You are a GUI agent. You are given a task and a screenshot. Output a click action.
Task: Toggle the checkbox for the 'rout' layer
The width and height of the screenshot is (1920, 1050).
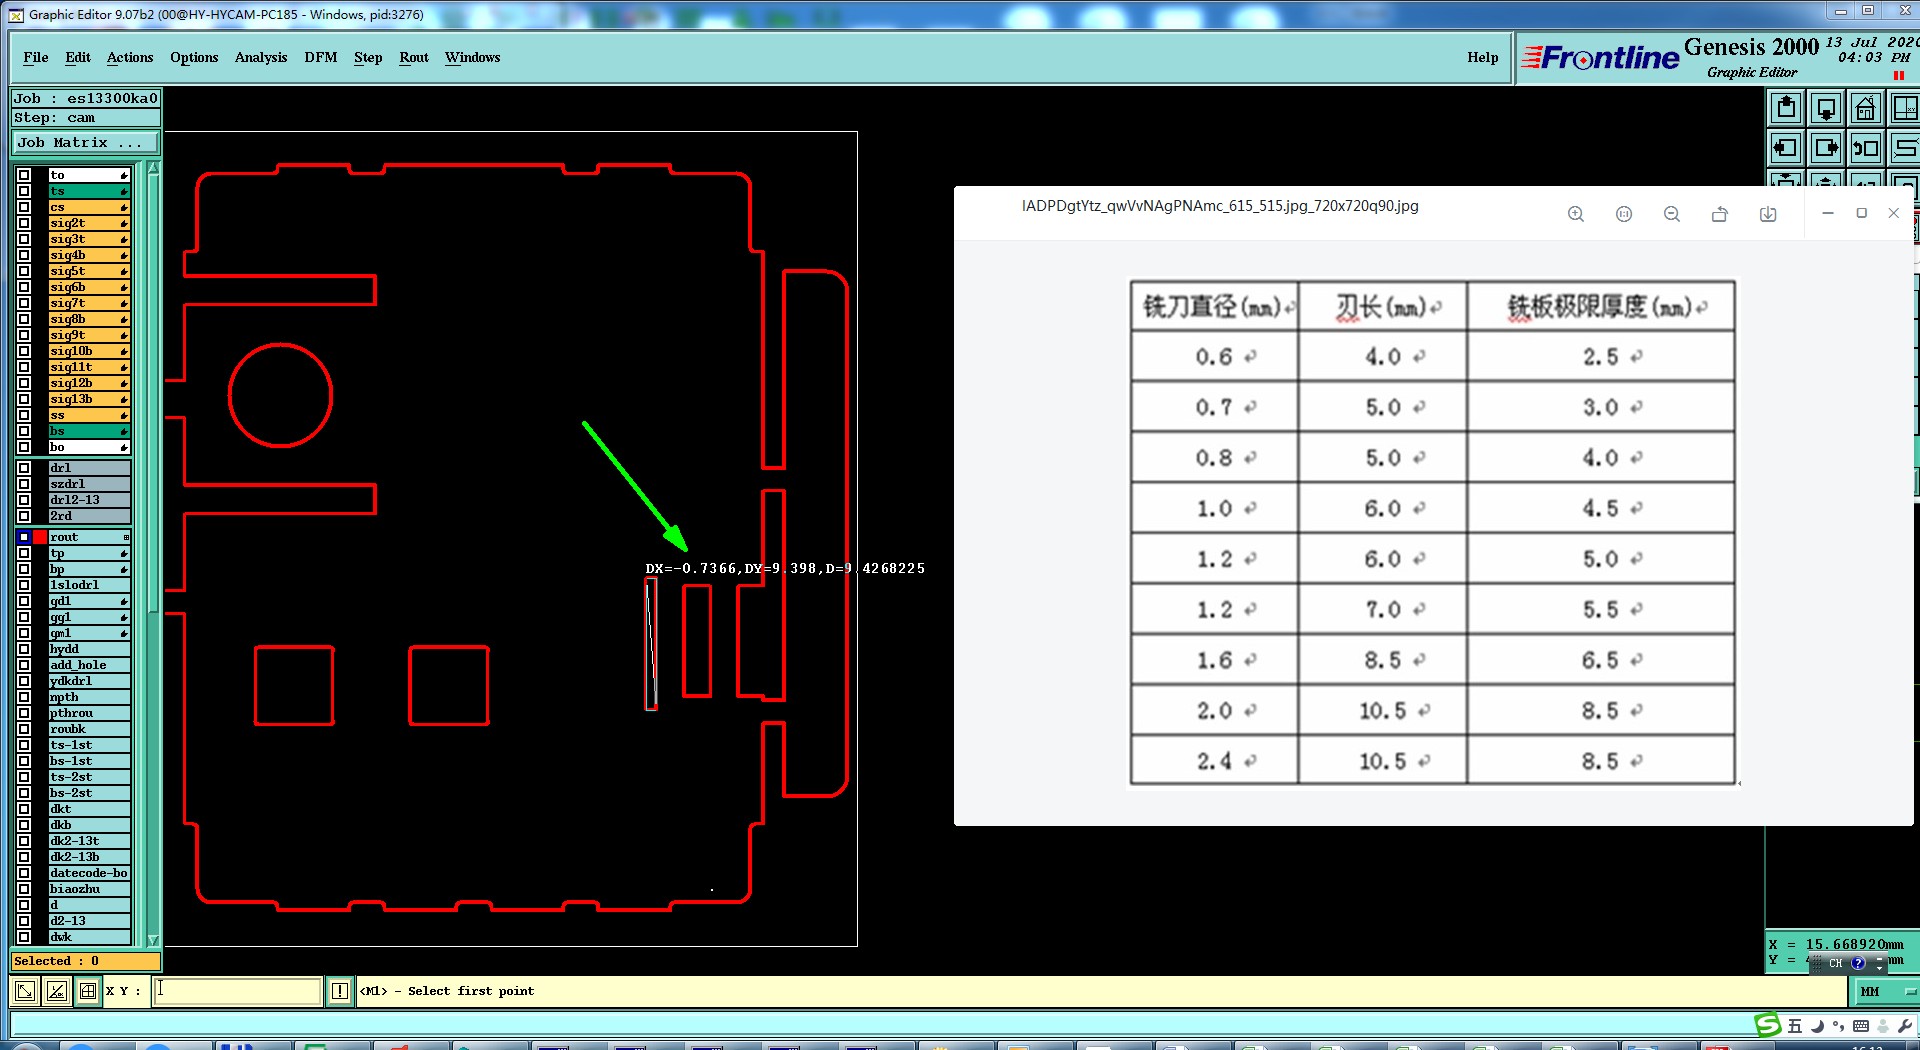pos(24,537)
